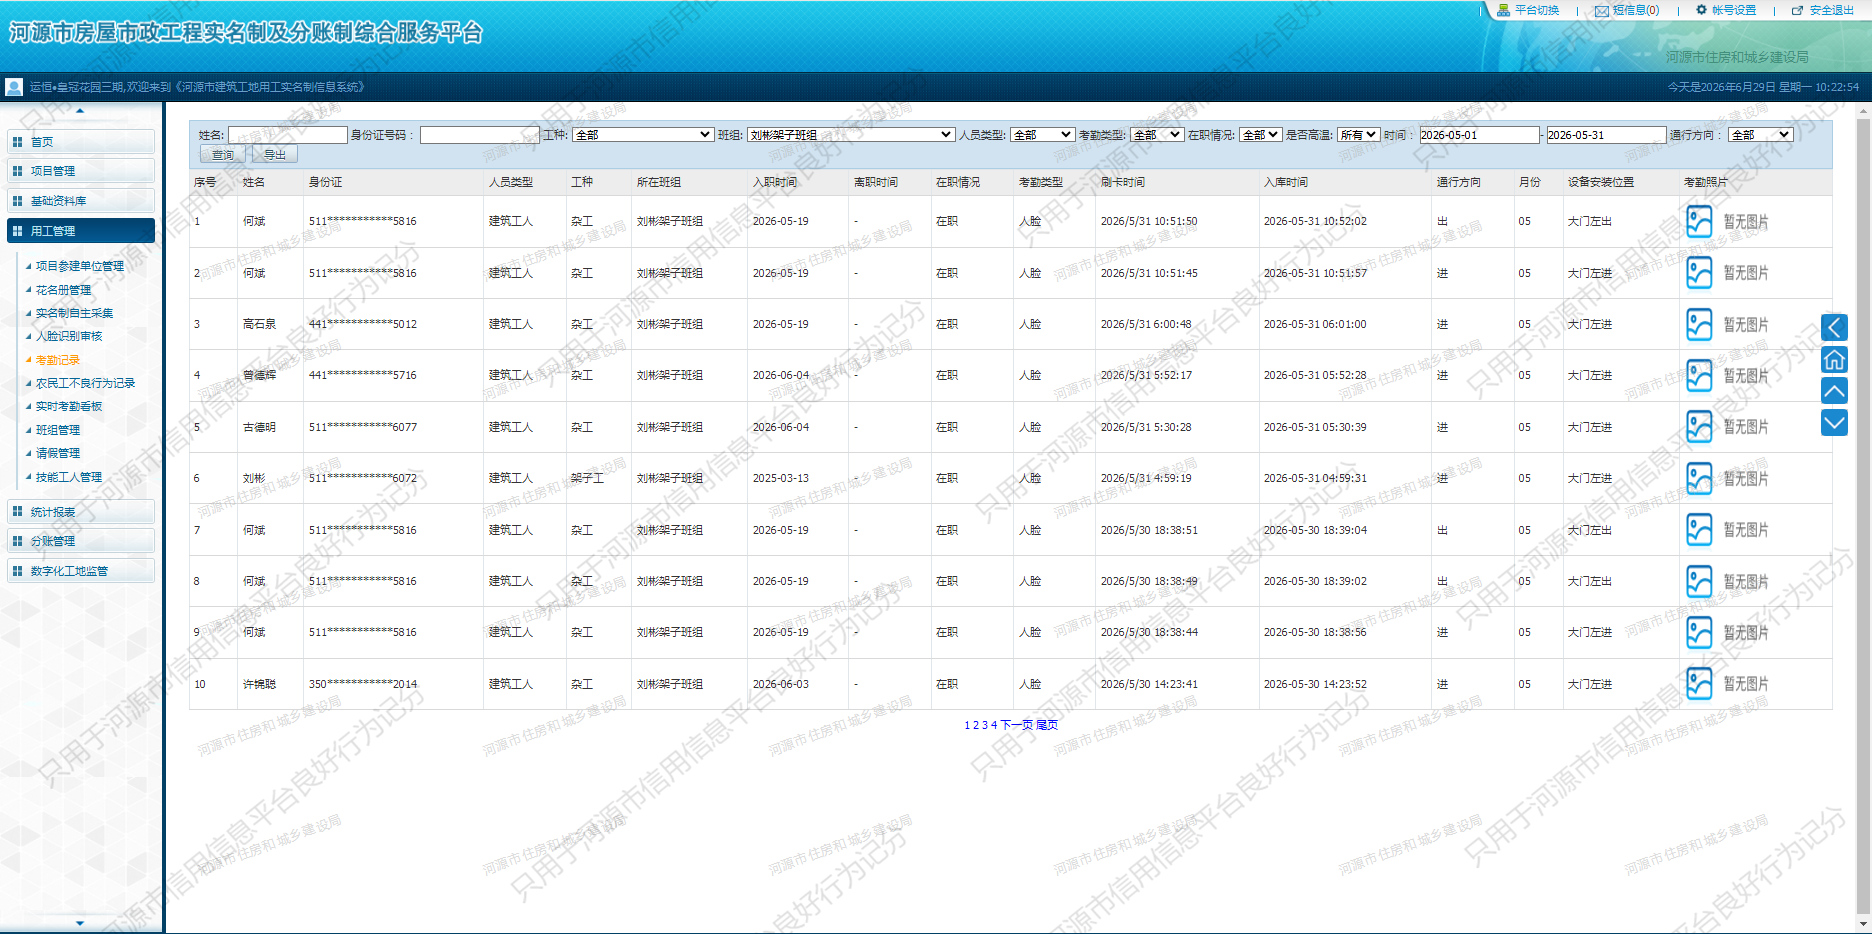Open the 班组 dropdown showing 刘彬架子班组
Image resolution: width=1872 pixels, height=934 pixels.
coord(851,134)
